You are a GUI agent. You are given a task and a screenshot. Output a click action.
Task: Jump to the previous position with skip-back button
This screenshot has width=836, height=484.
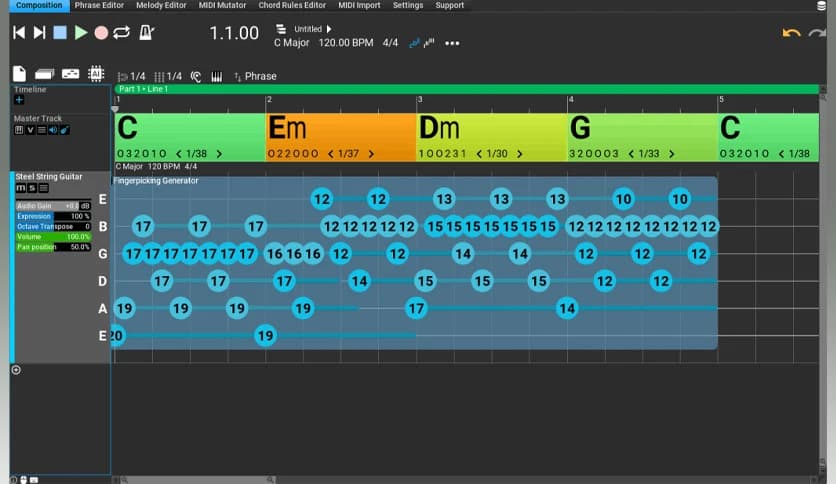19,33
